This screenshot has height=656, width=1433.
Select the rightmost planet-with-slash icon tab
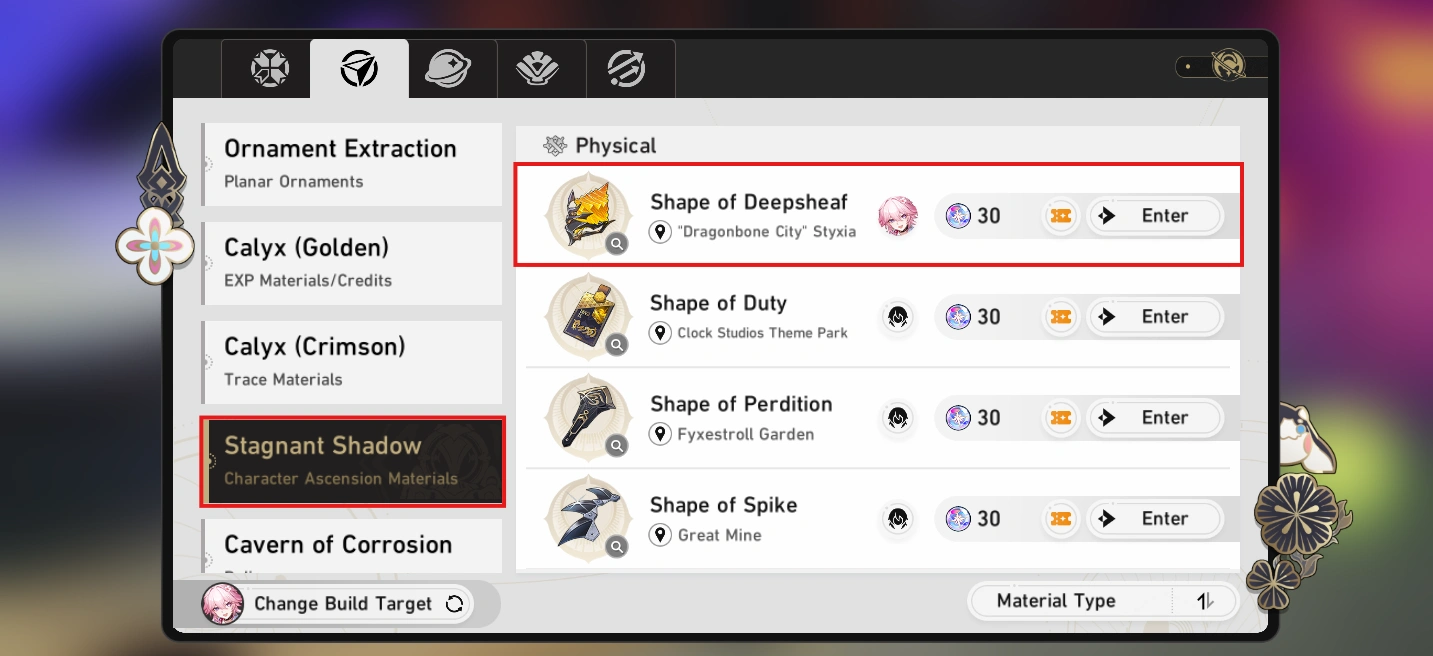(x=626, y=69)
